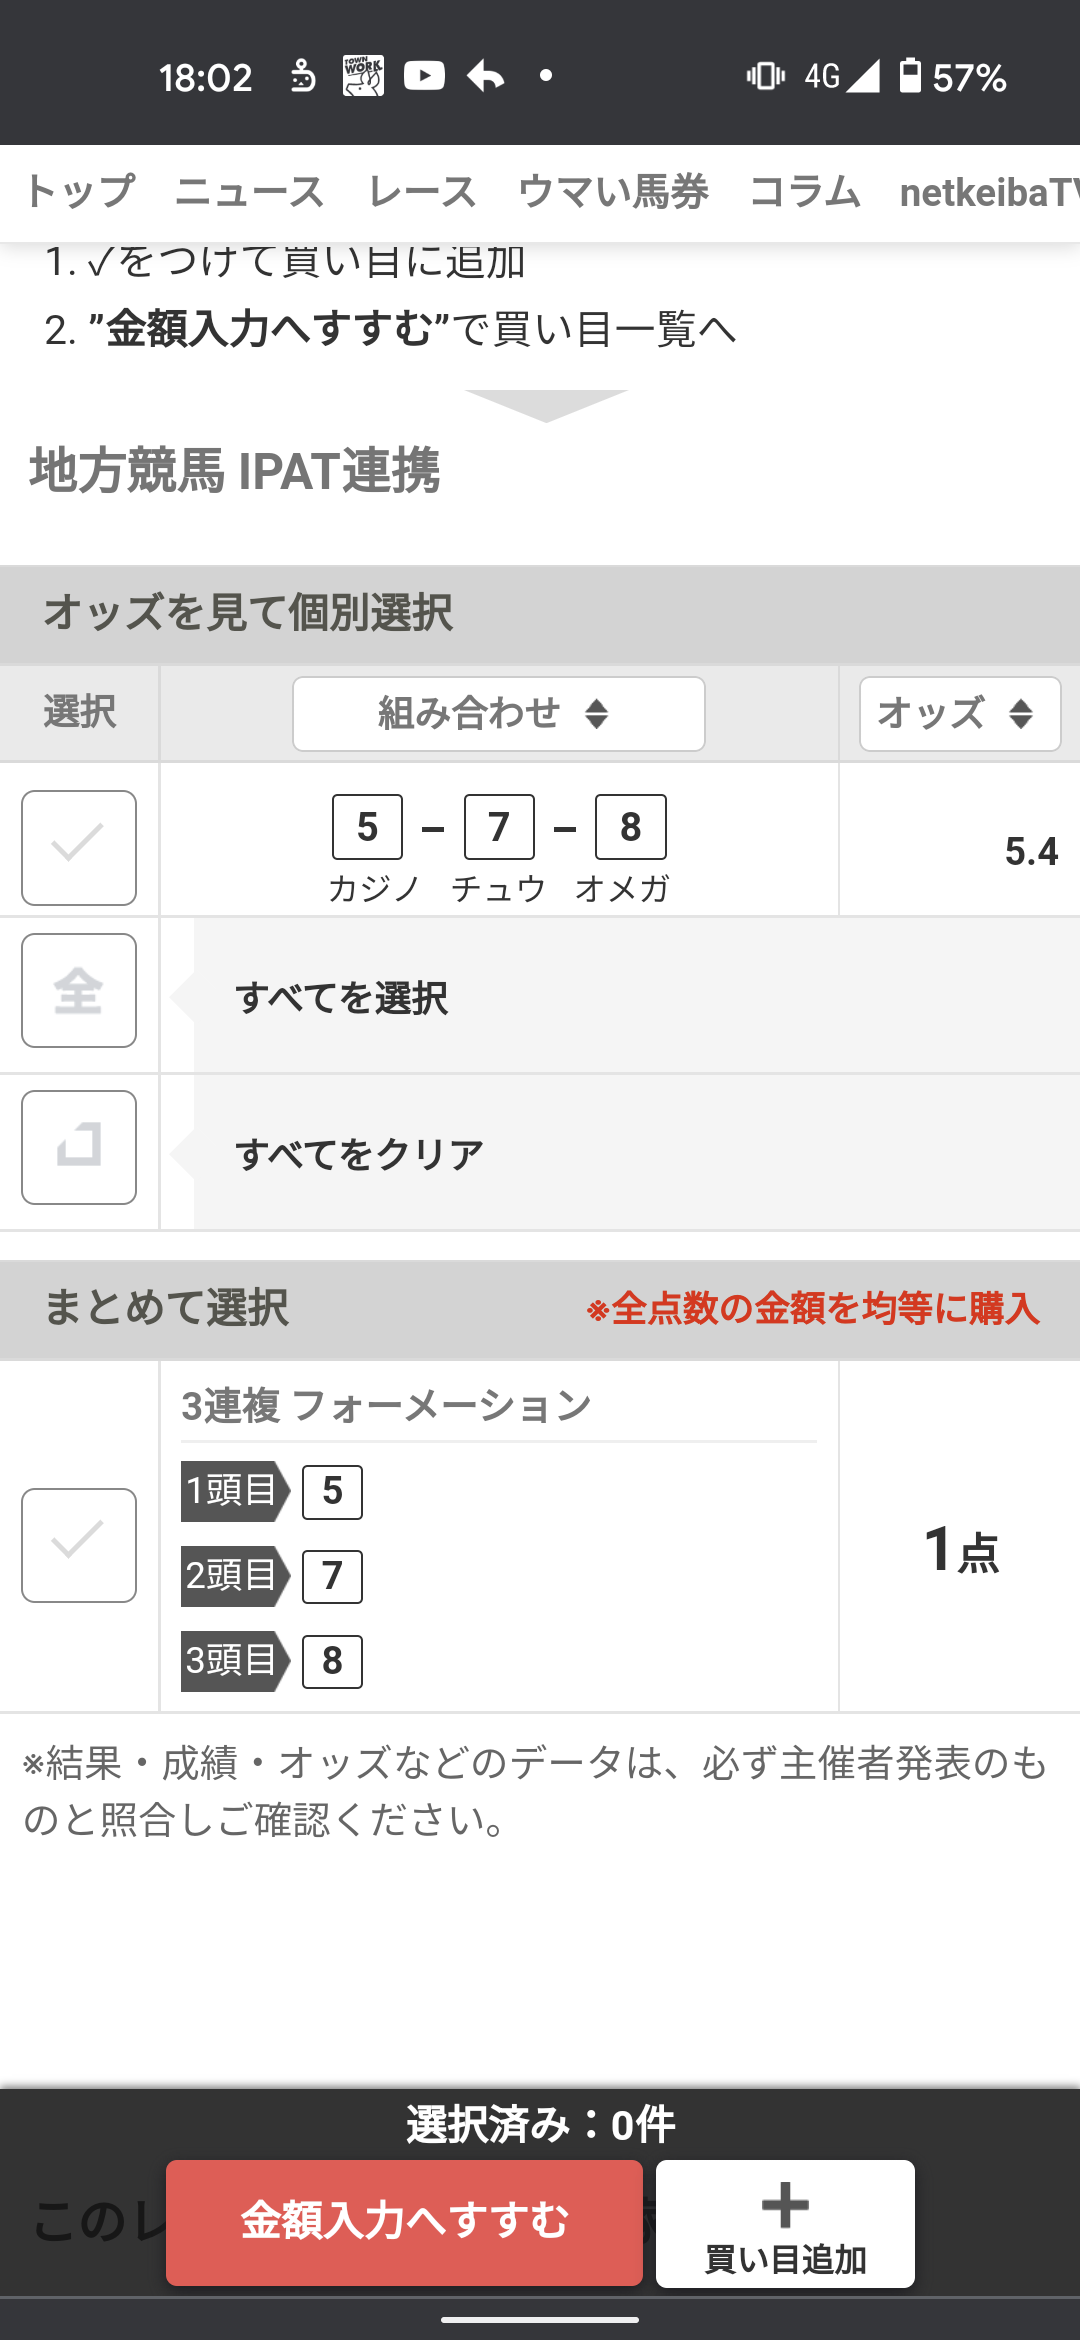The image size is (1080, 2340).
Task: Check the 5-7-8 combination checkbox
Action: tap(79, 847)
